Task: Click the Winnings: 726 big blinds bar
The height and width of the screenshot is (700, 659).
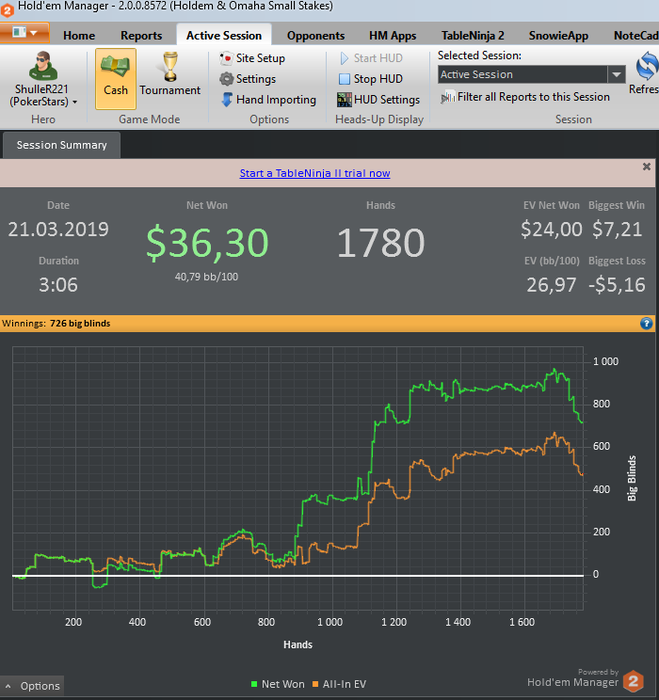Action: (328, 323)
